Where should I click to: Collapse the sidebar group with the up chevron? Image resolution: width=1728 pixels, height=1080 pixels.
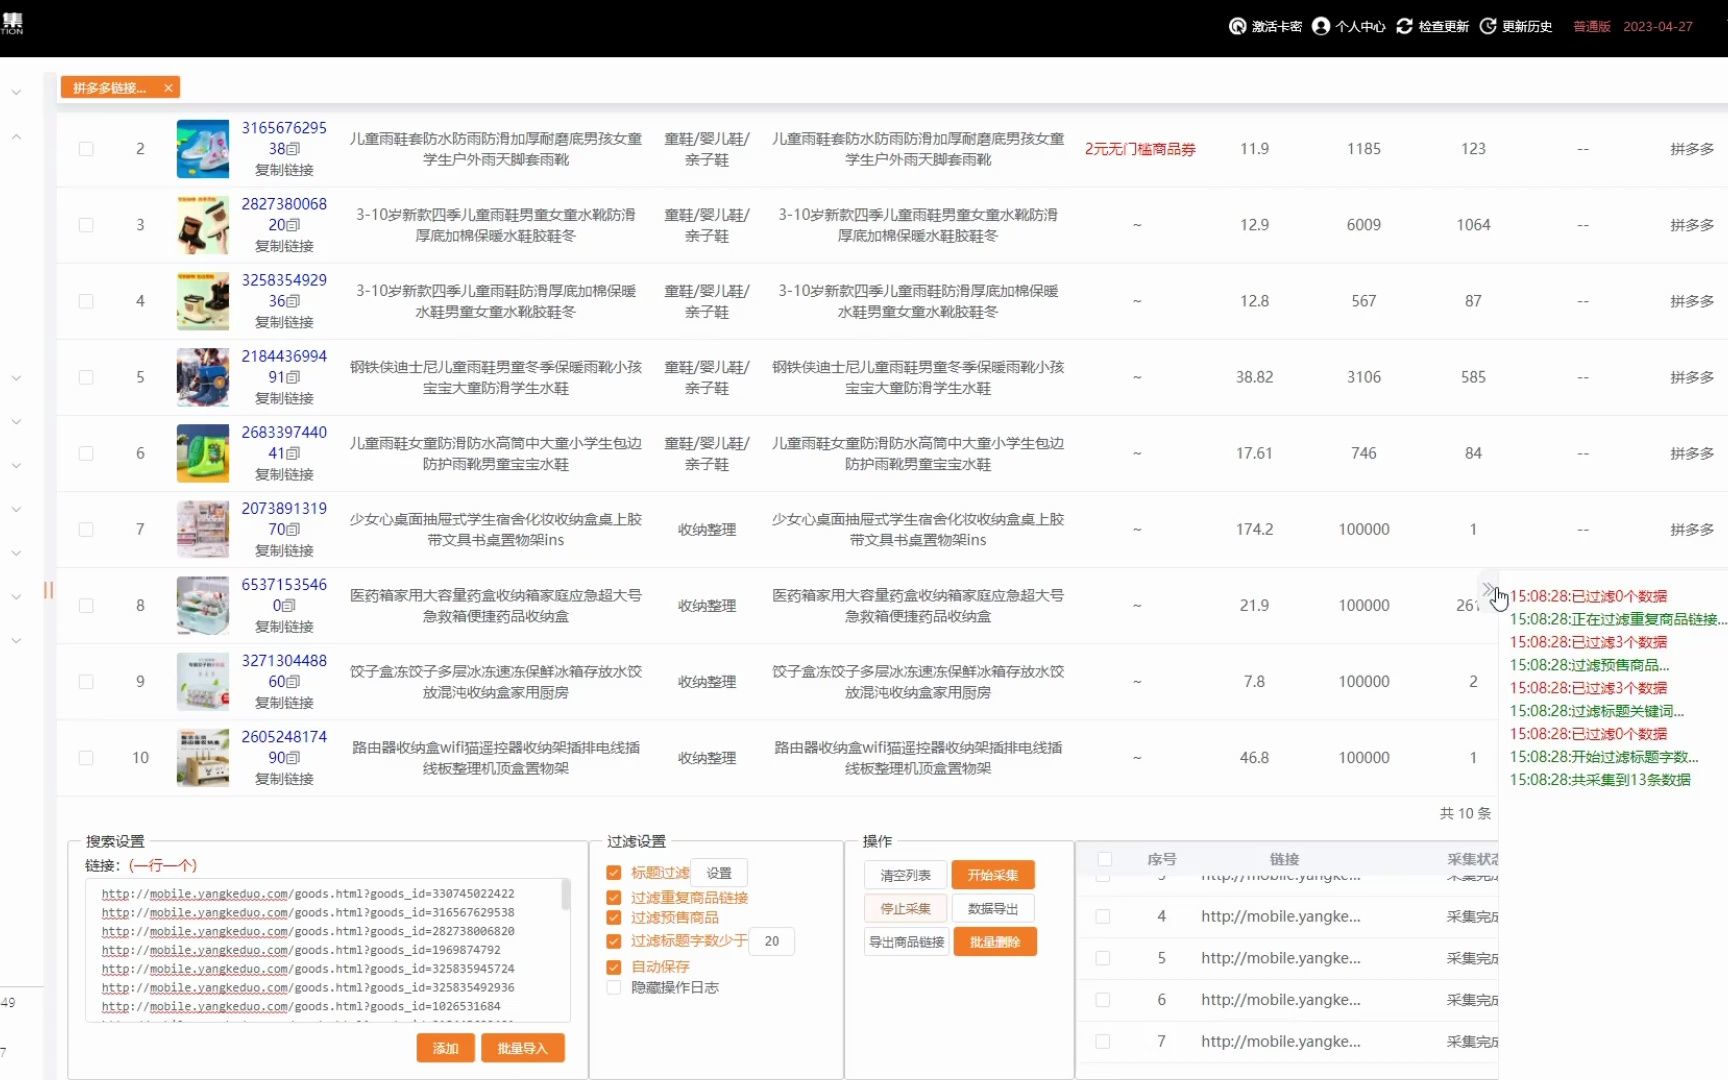(x=16, y=137)
